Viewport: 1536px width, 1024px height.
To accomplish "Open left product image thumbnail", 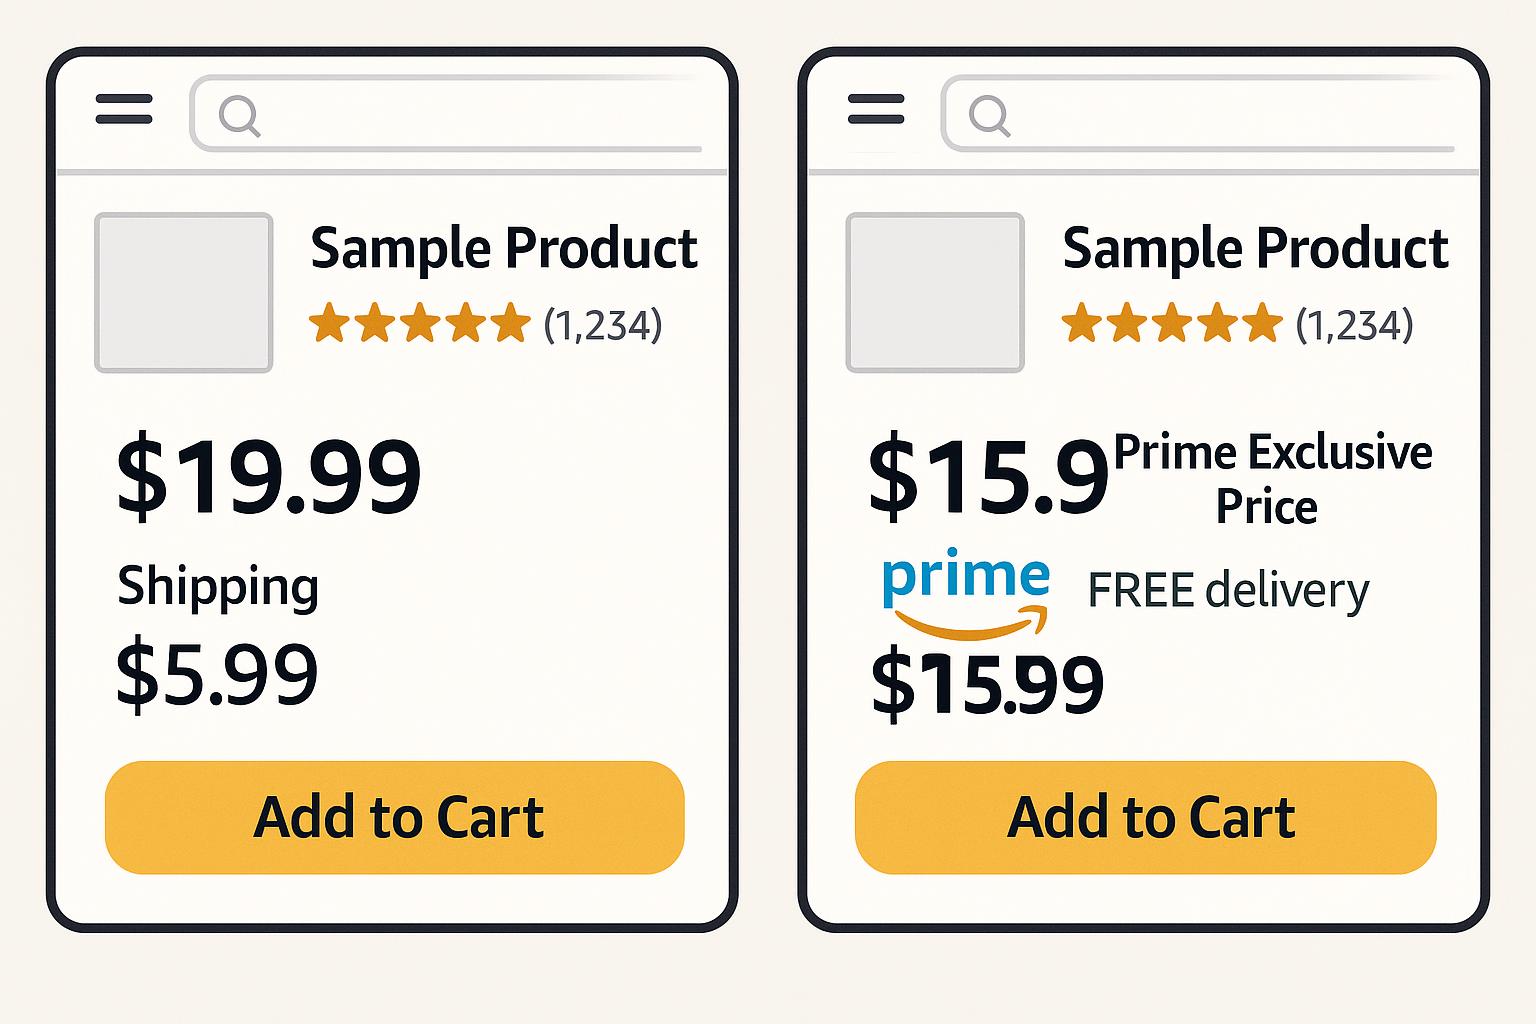I will tap(184, 293).
